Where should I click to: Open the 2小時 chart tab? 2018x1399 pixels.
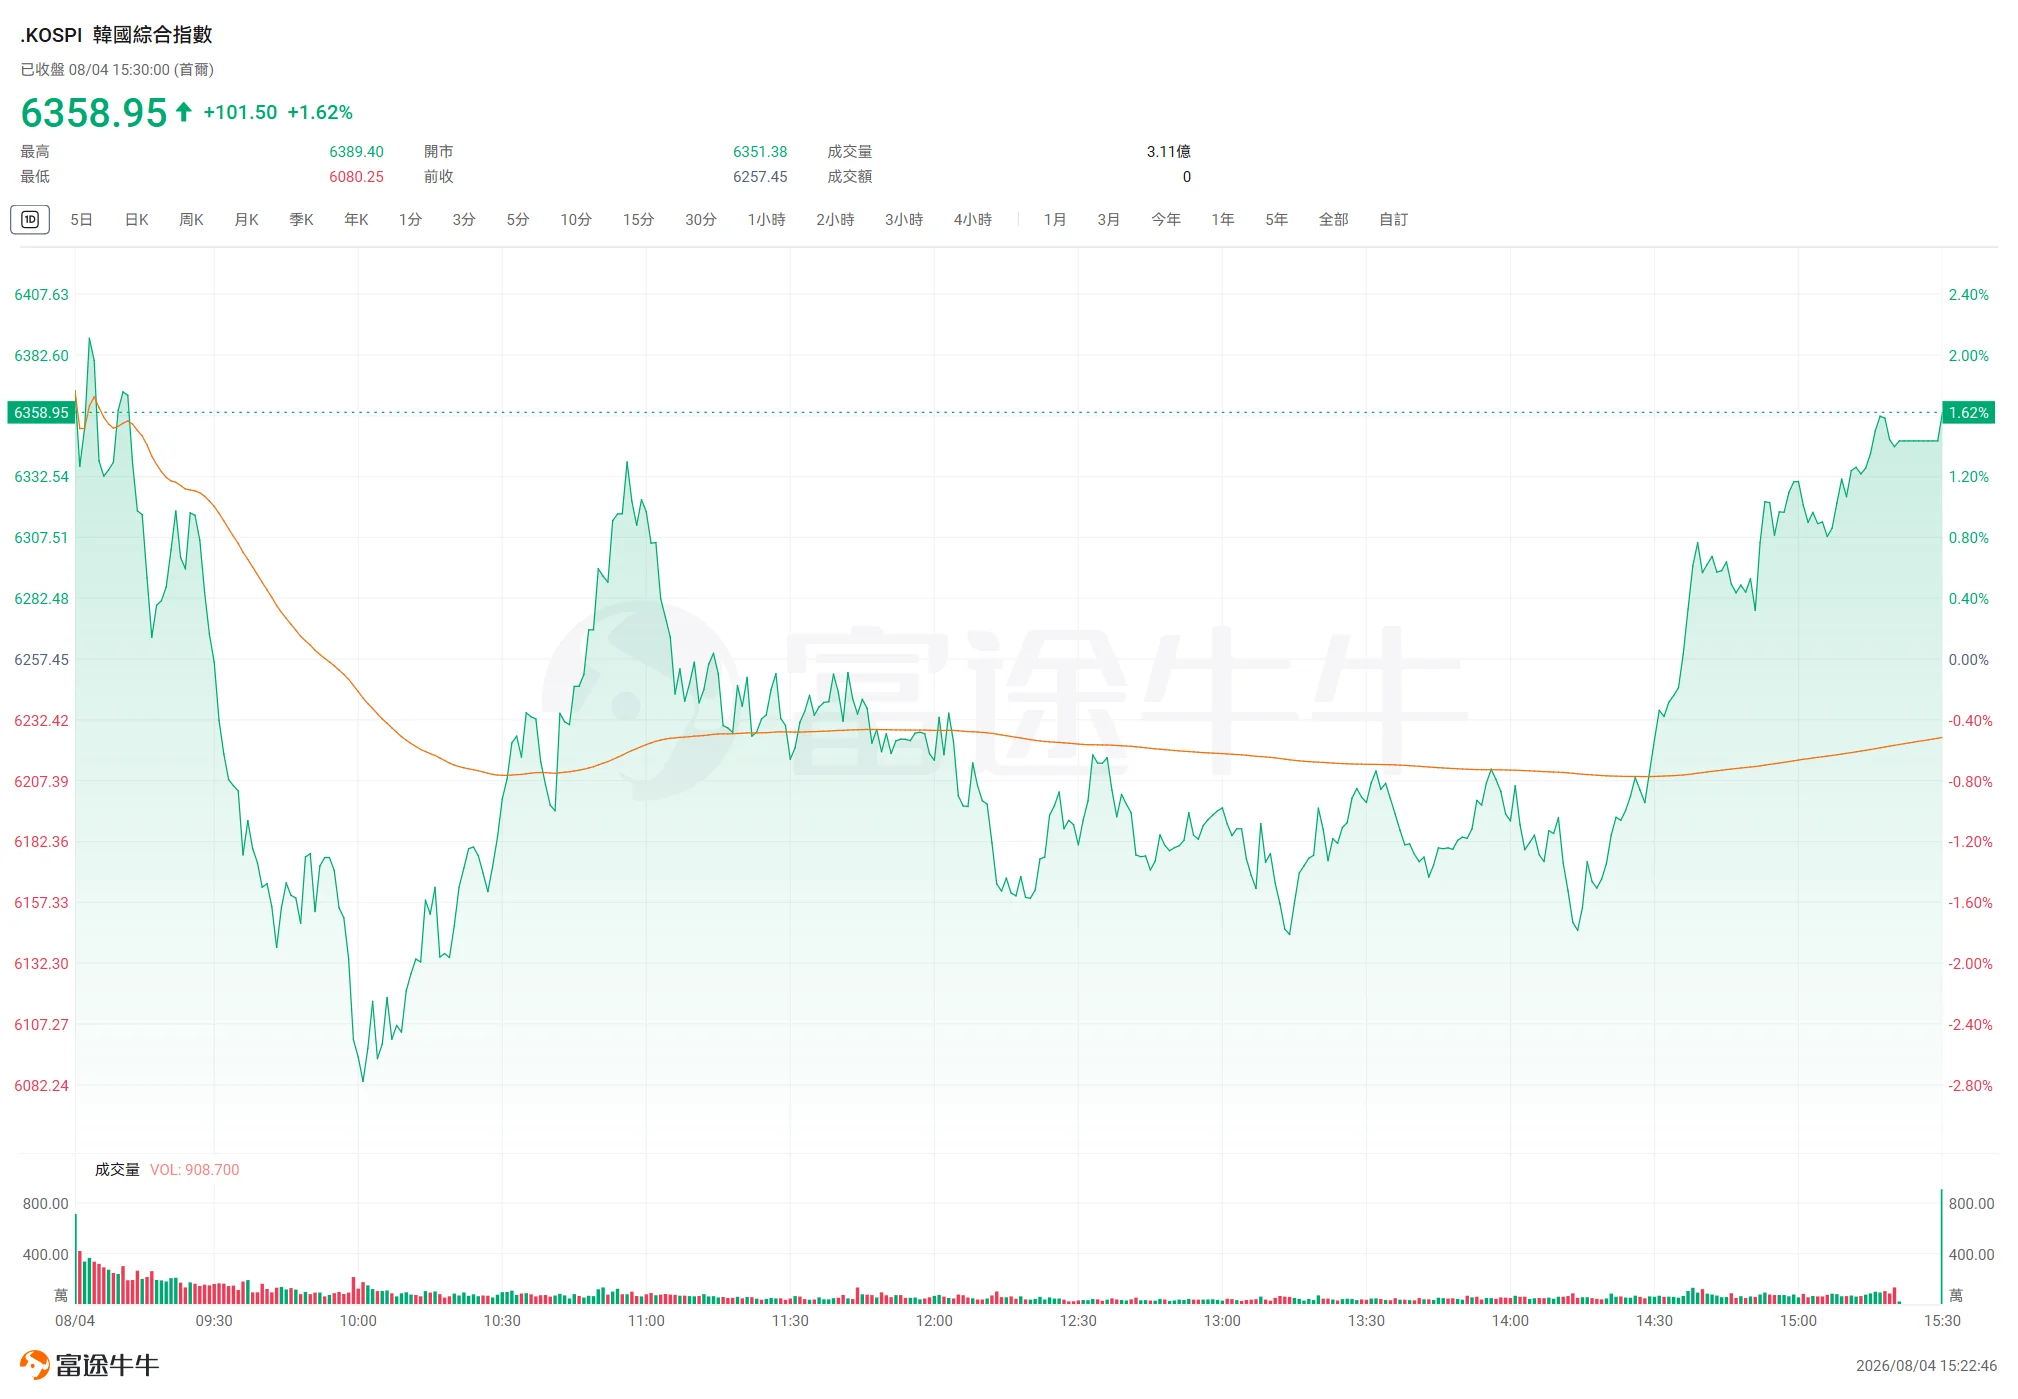[835, 220]
